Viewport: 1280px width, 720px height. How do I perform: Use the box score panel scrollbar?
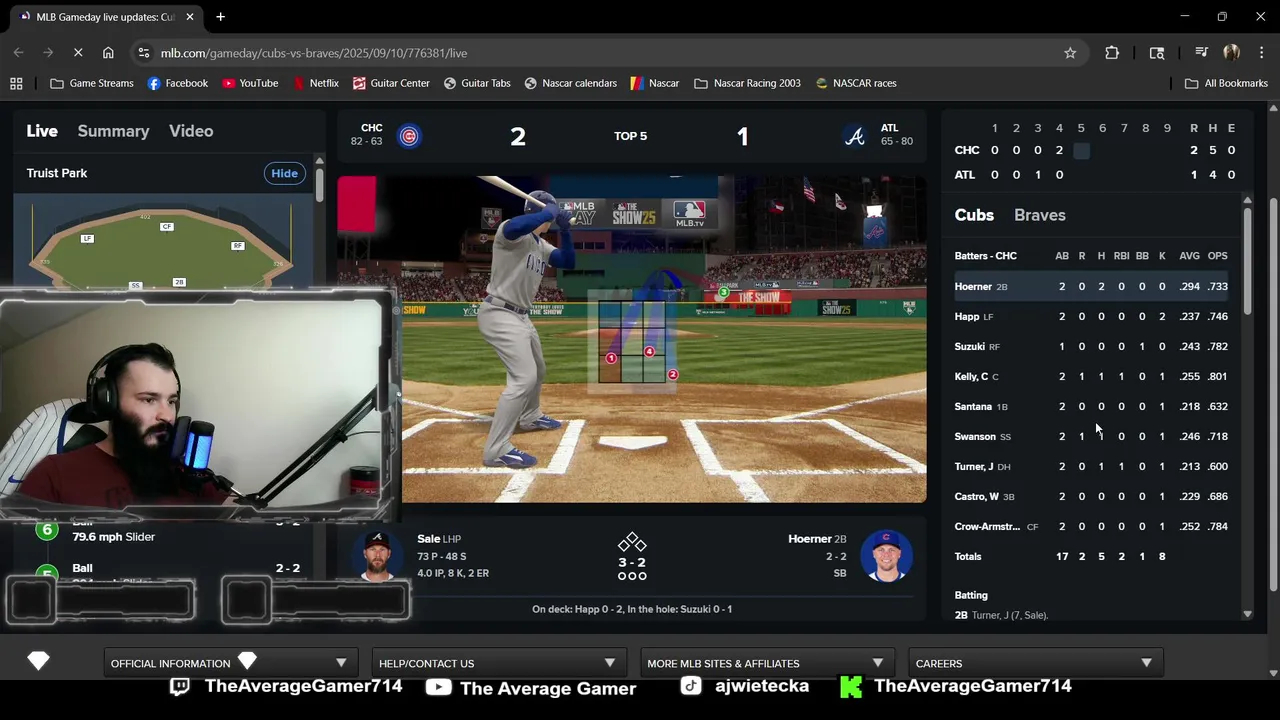coord(1247,262)
